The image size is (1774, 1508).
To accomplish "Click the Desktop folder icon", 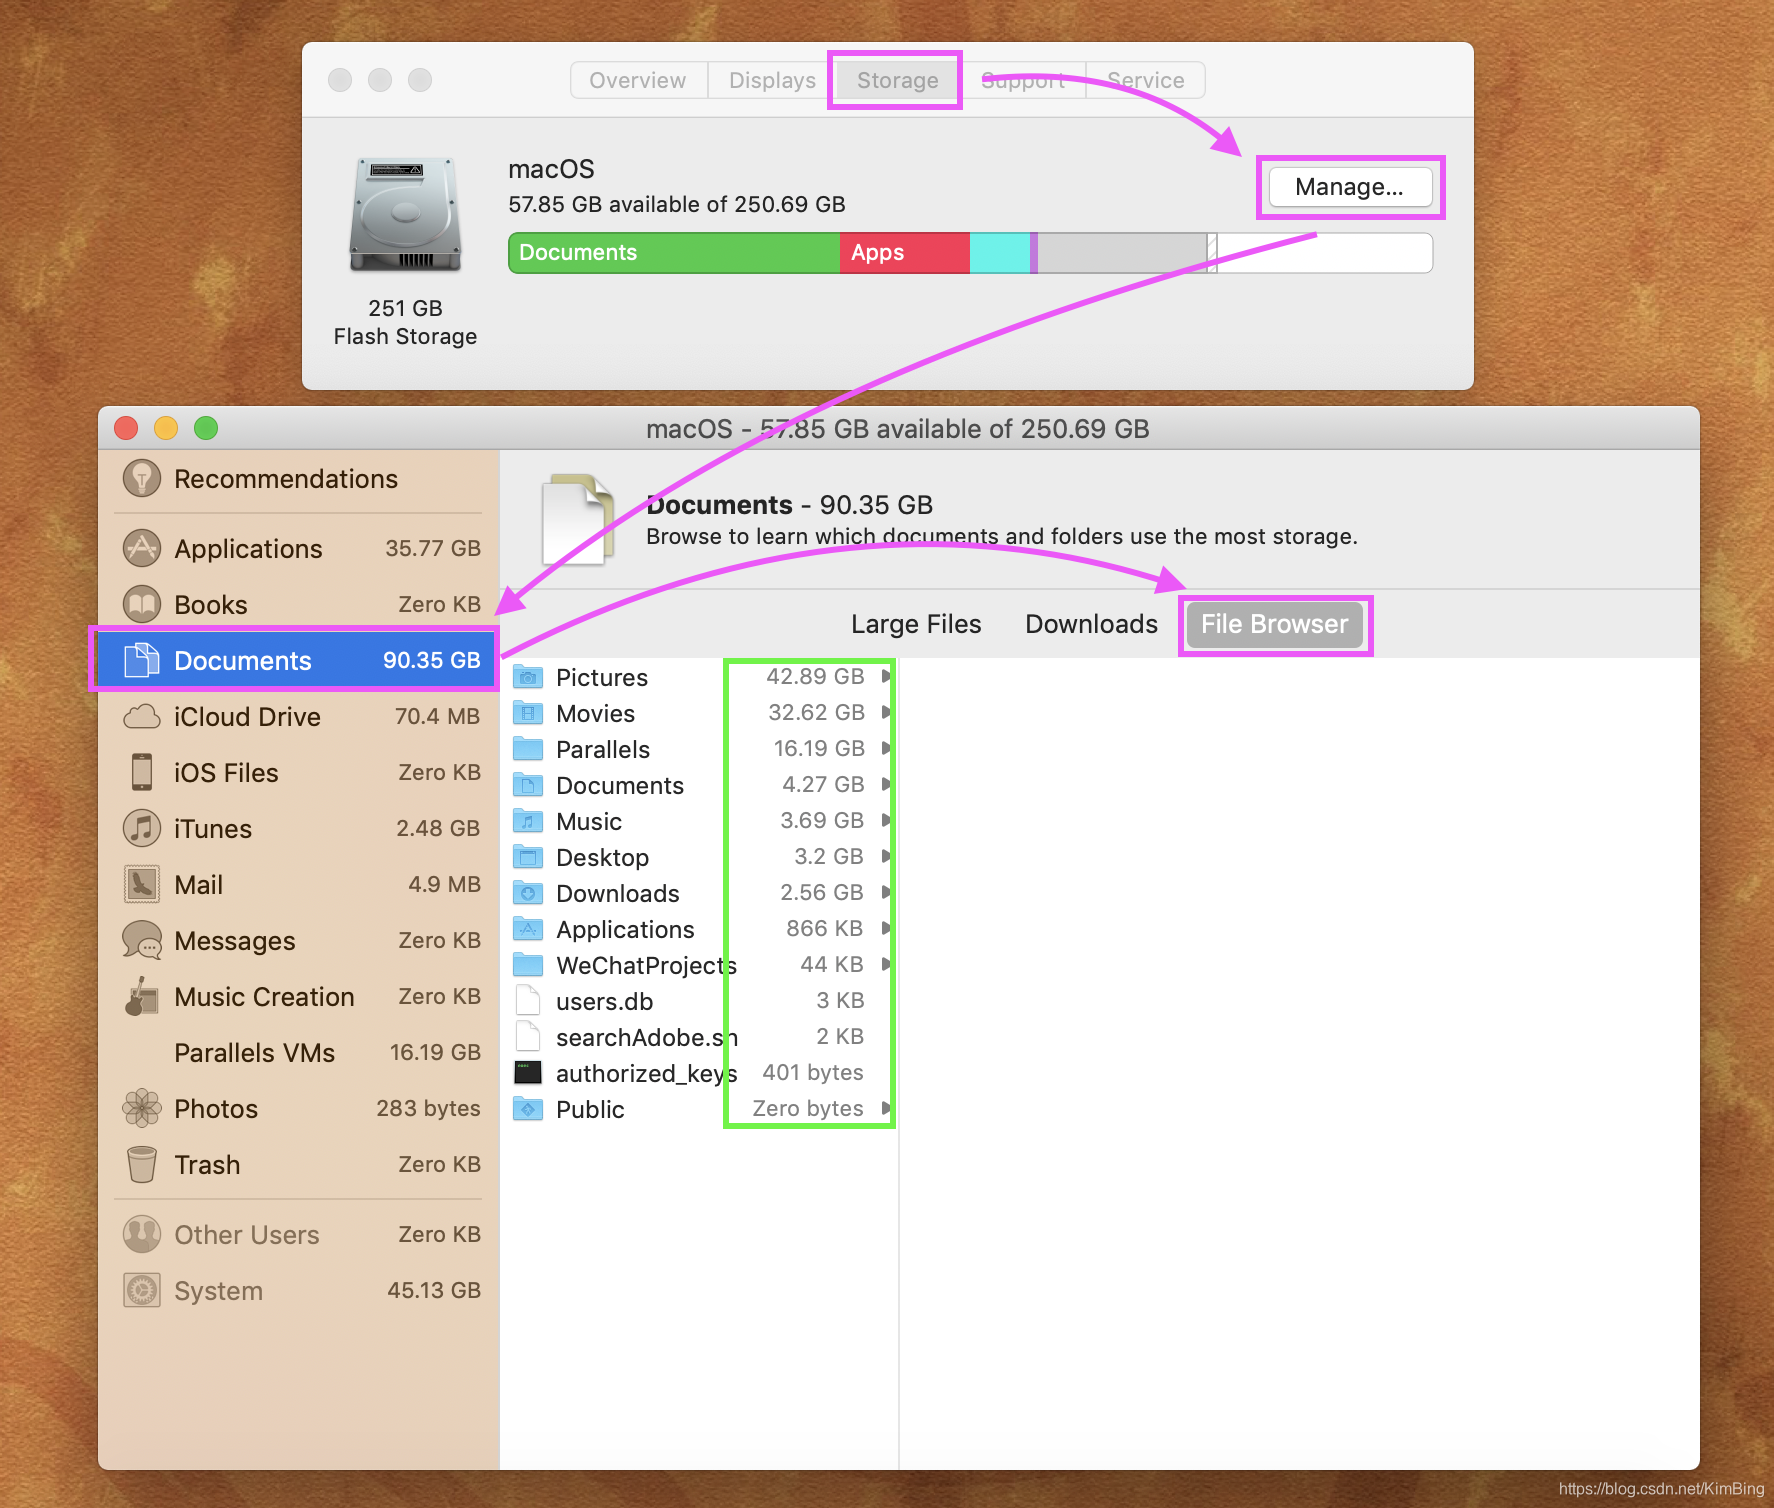I will [x=528, y=857].
